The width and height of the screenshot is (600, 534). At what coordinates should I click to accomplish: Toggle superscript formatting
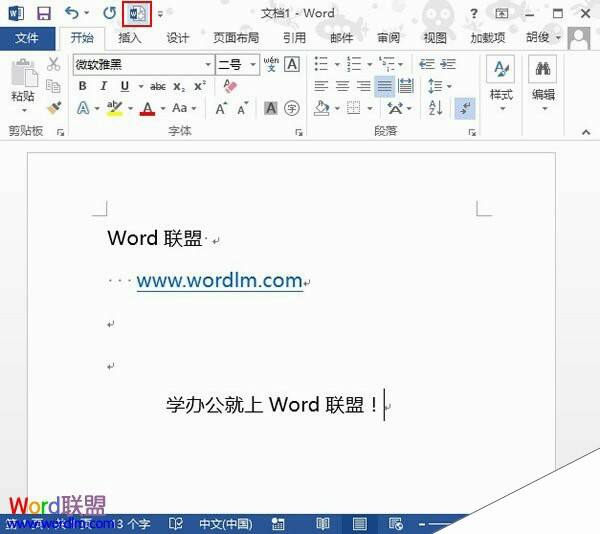200,86
